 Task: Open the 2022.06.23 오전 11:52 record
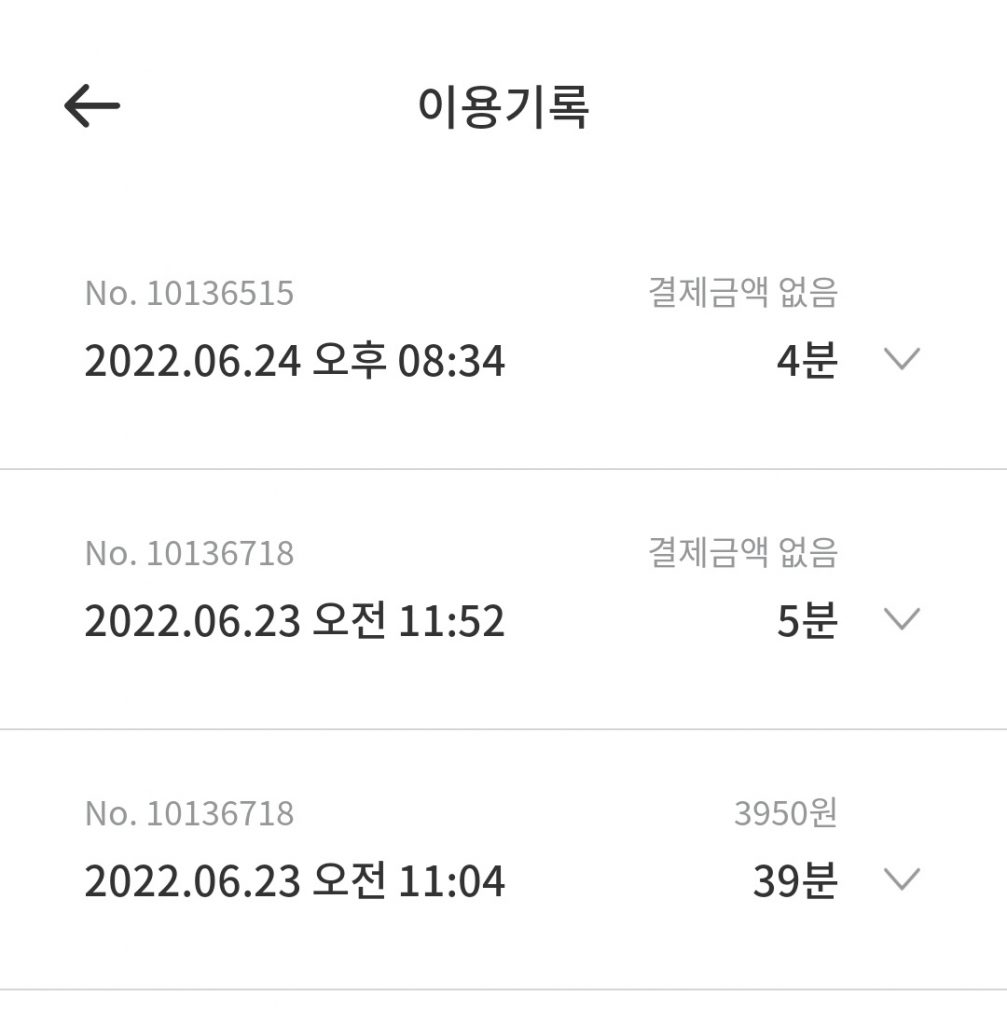point(504,599)
